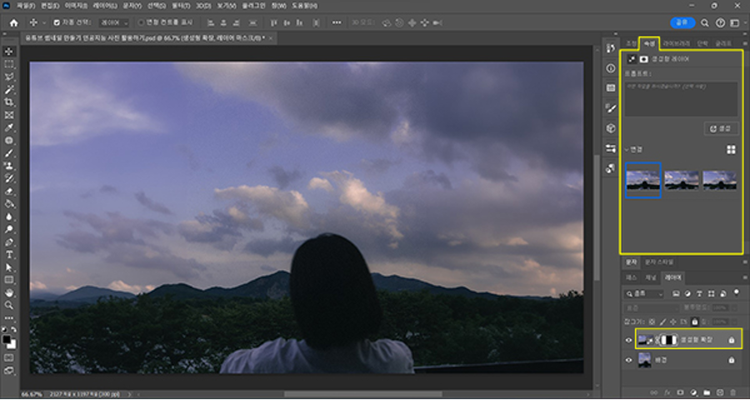This screenshot has height=400, width=750.
Task: Open the layer filter kind dropdown
Action: click(x=644, y=293)
